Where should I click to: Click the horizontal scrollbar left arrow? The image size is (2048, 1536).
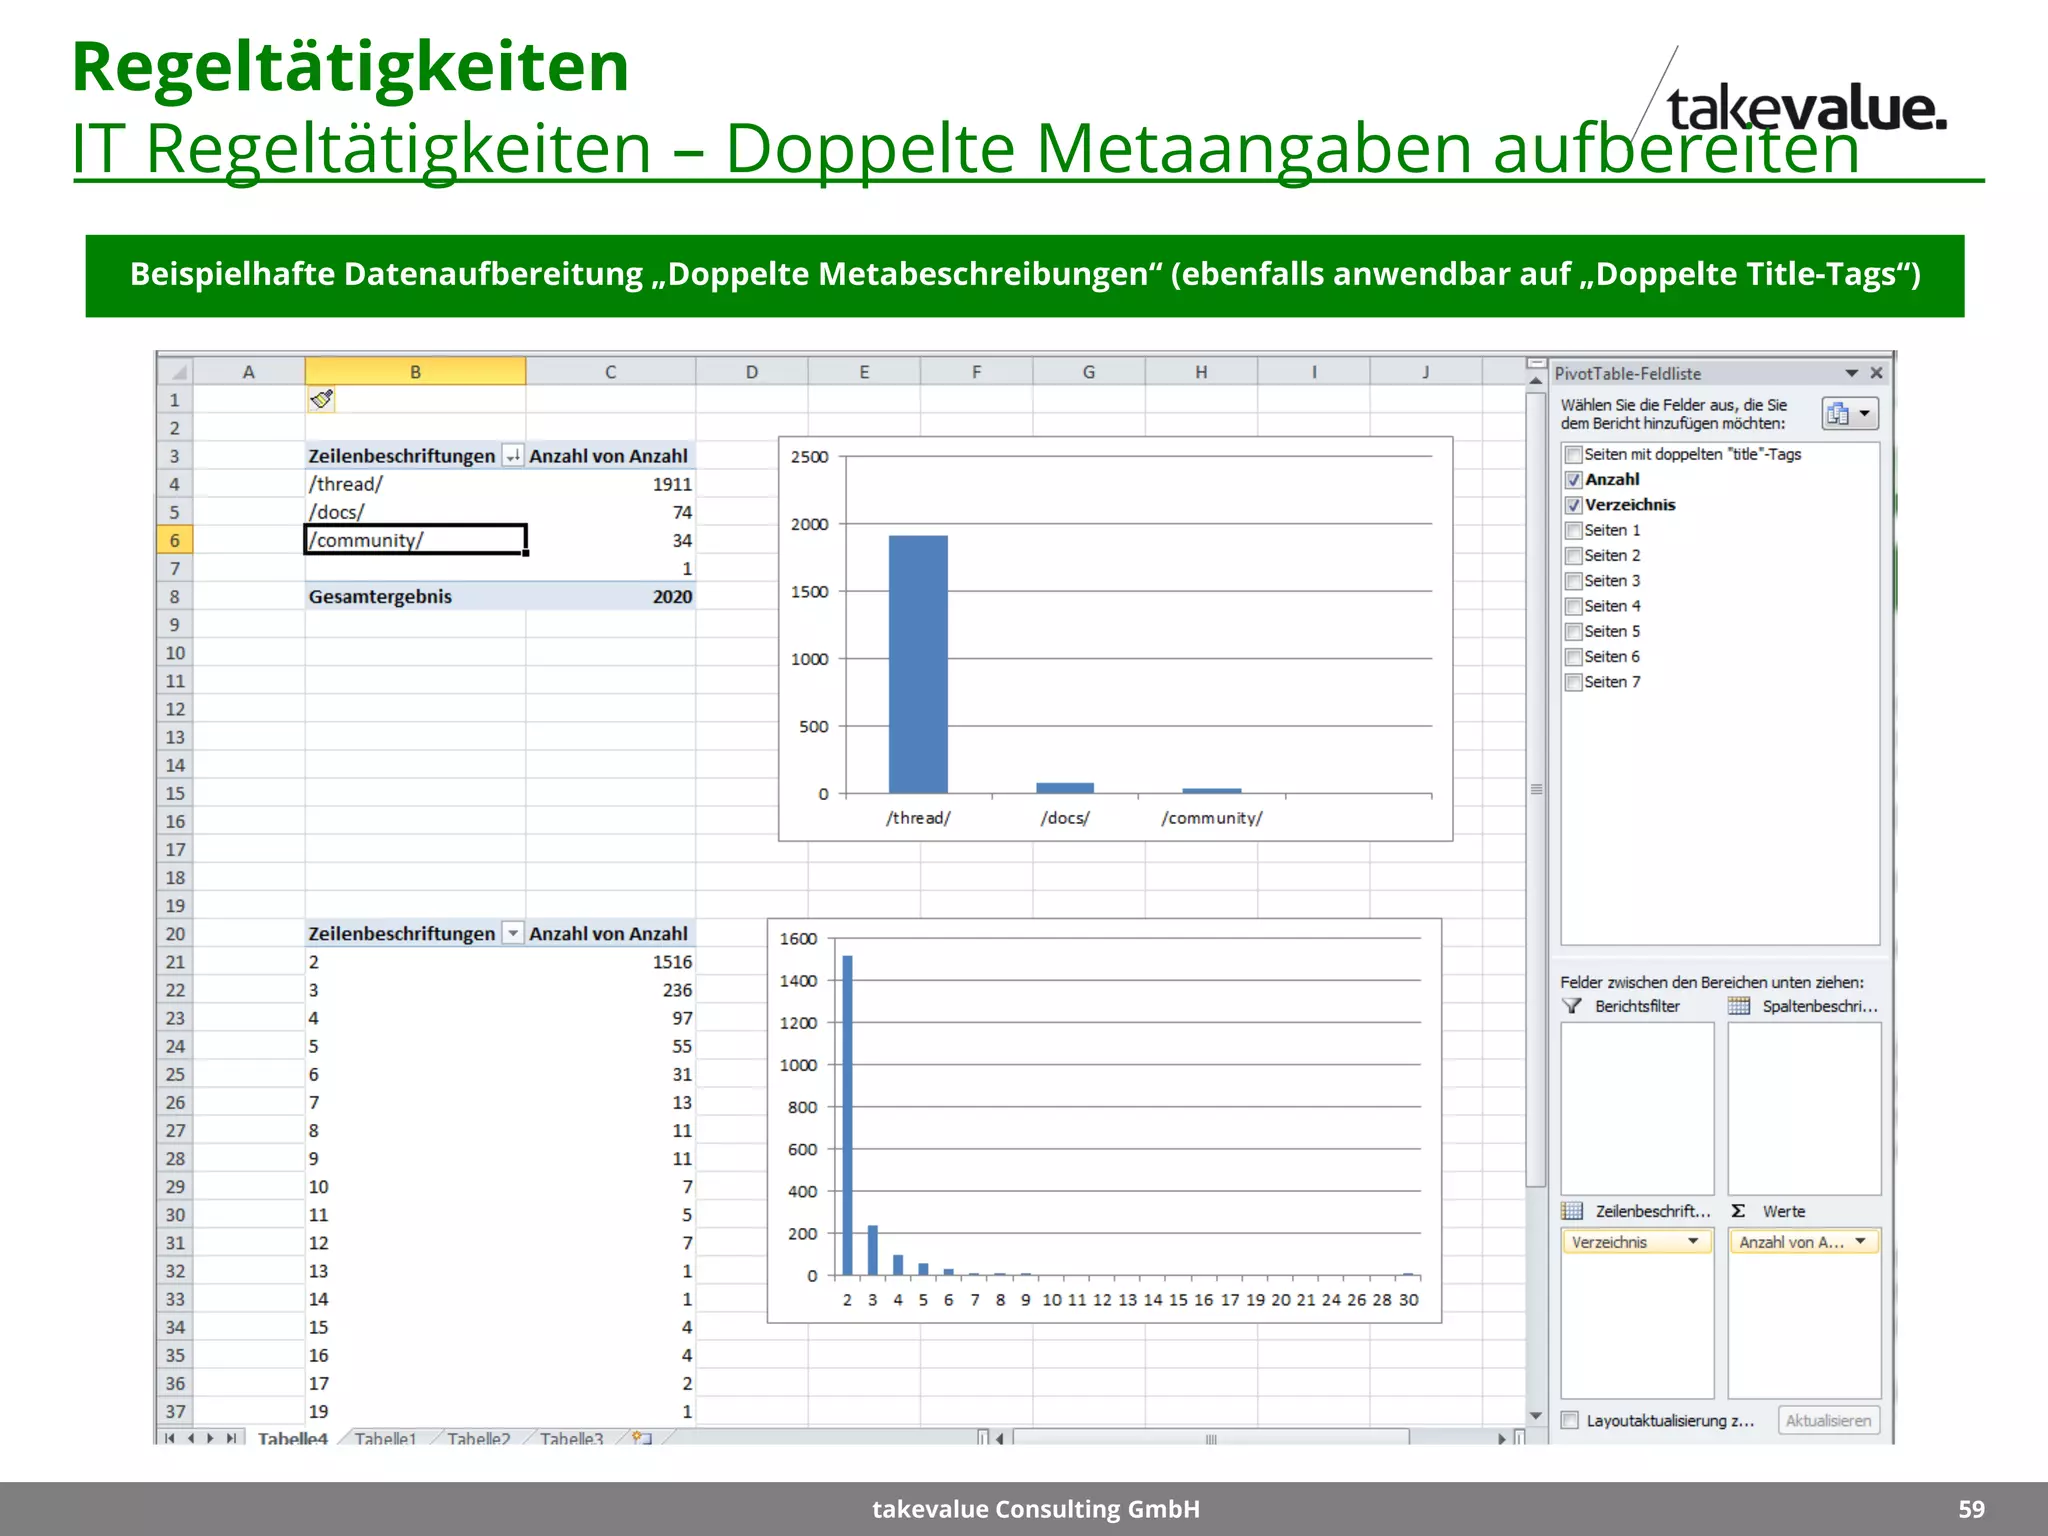(x=999, y=1438)
